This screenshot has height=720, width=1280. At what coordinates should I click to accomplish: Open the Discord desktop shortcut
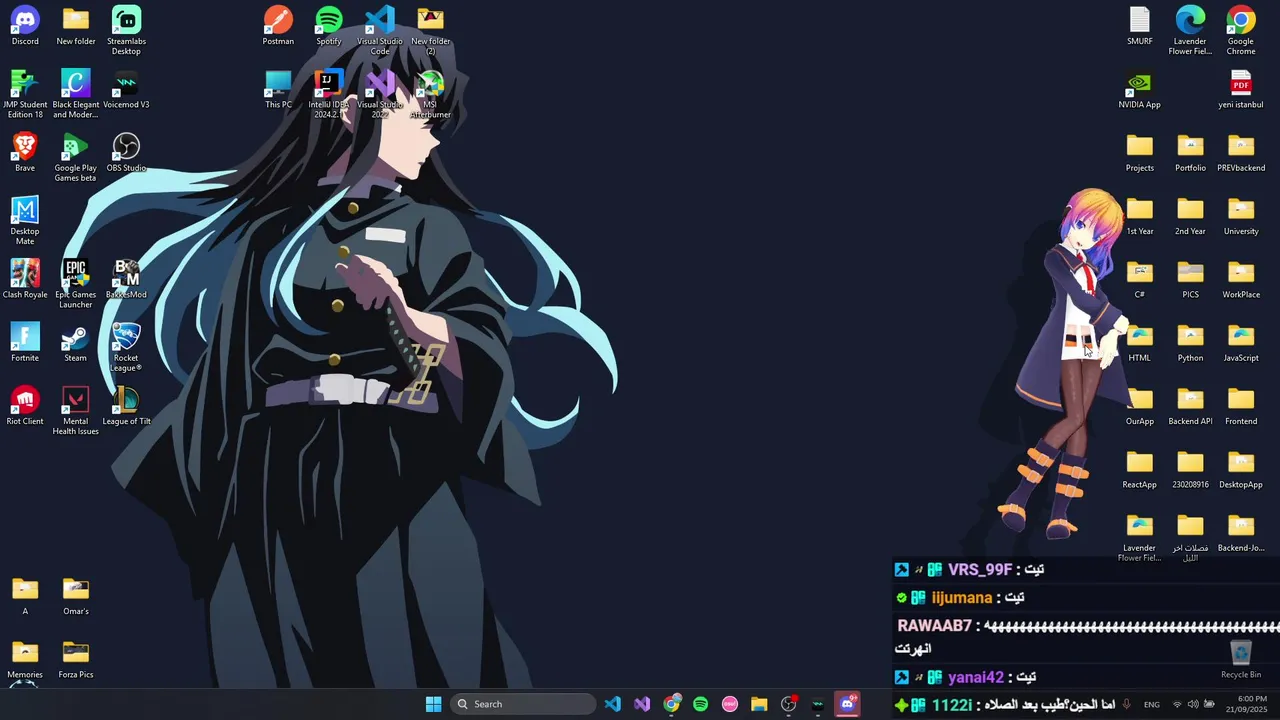pyautogui.click(x=25, y=26)
